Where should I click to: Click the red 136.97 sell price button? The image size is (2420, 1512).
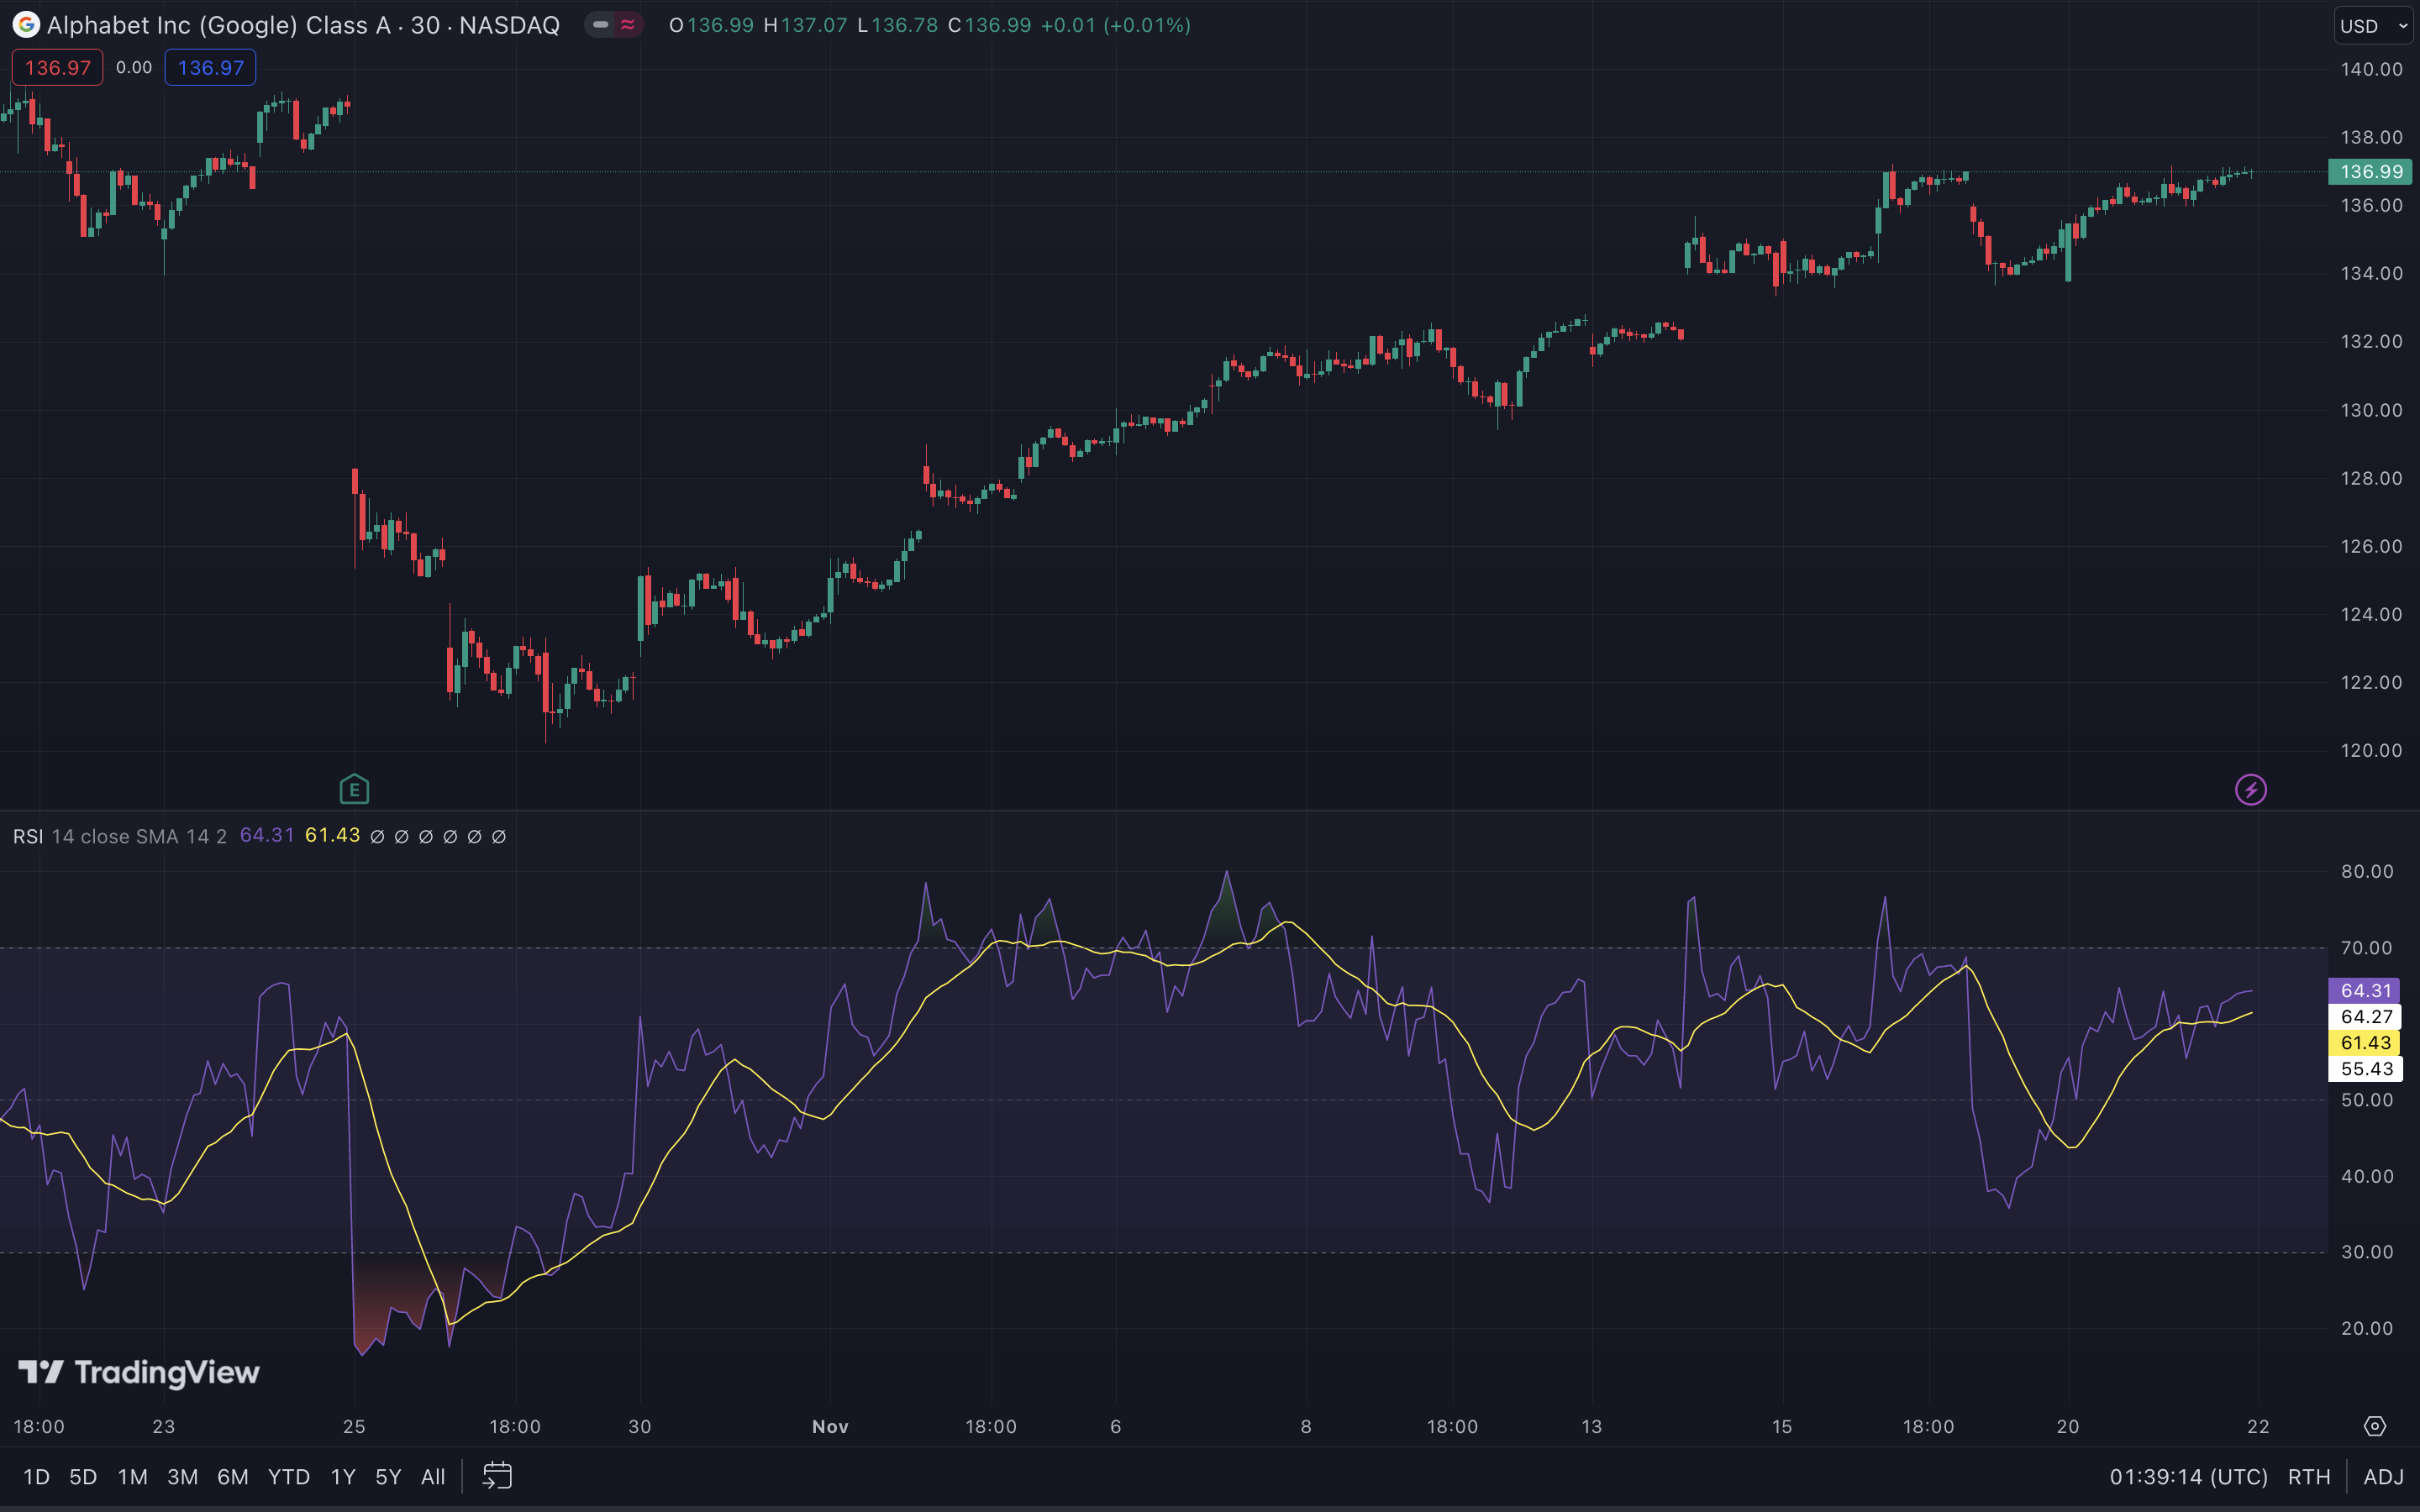coord(57,68)
